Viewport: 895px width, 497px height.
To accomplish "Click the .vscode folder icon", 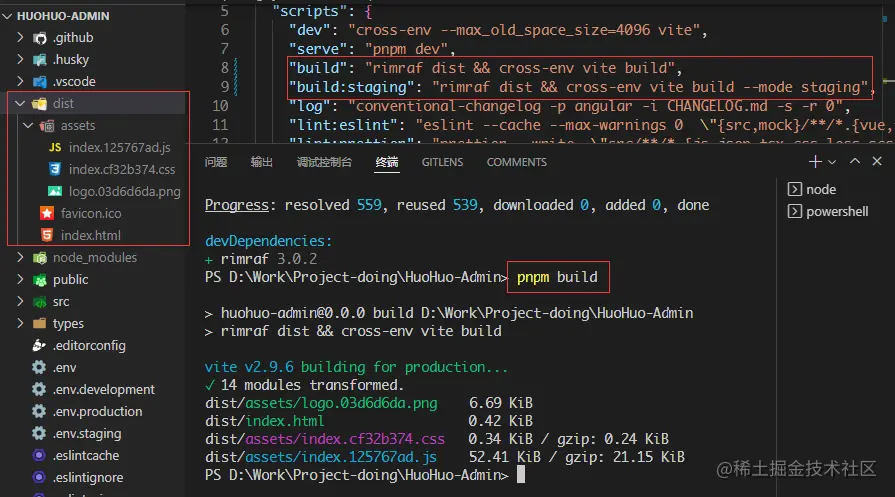I will (x=39, y=82).
